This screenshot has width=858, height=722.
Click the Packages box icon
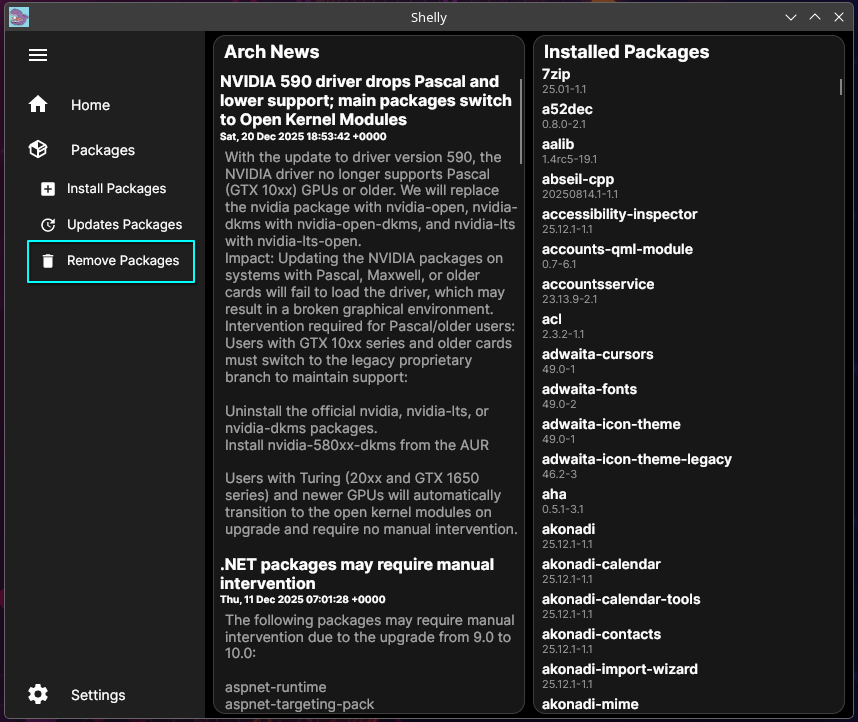point(38,150)
